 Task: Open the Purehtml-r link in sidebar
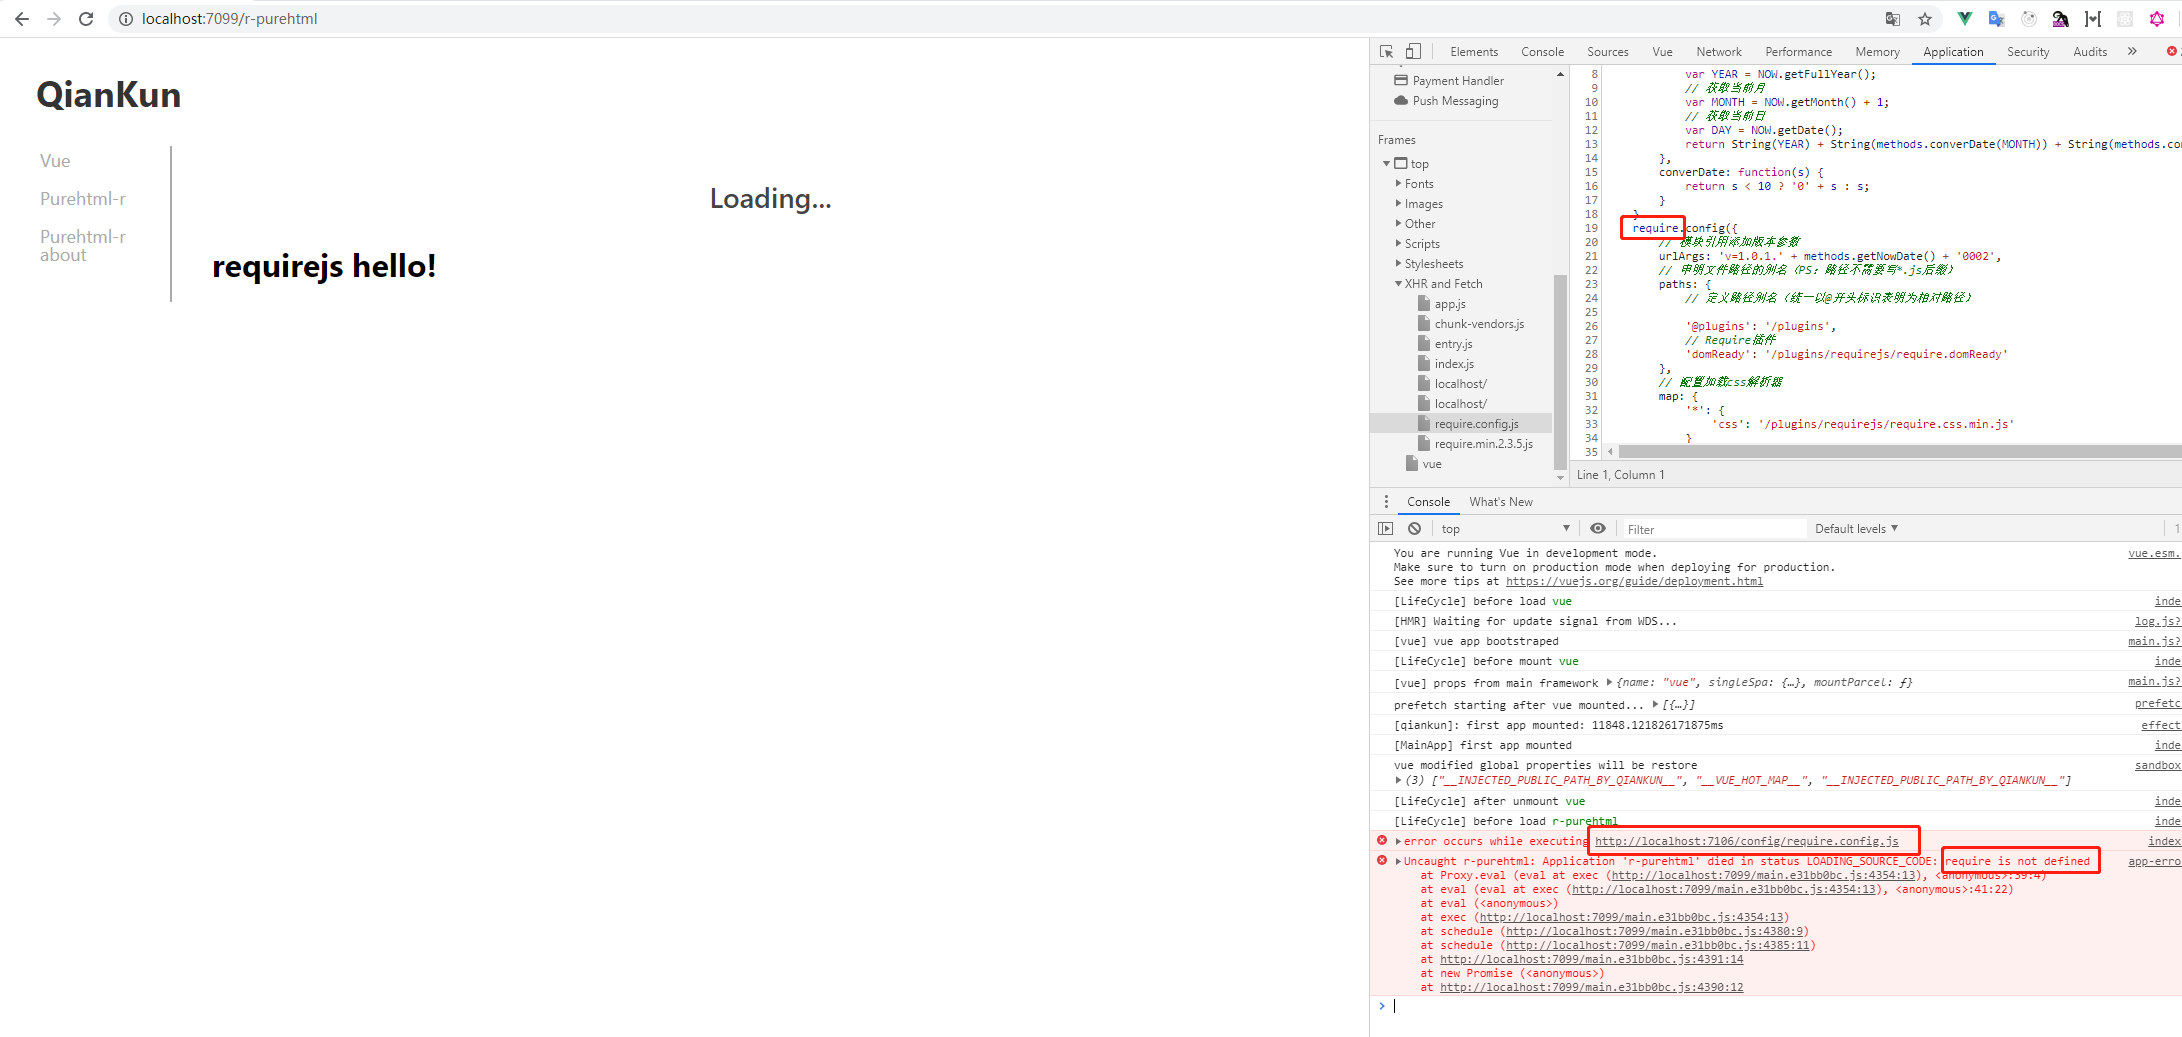pyautogui.click(x=83, y=199)
